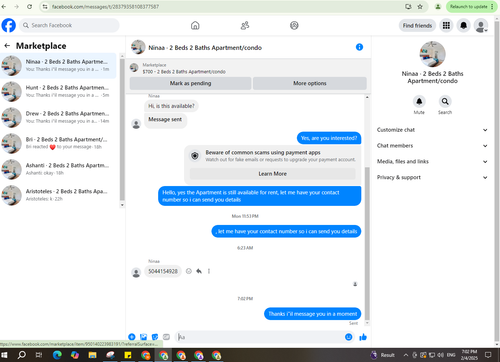Open conversation information via the blue info icon
500x362 pixels.
pyautogui.click(x=359, y=47)
